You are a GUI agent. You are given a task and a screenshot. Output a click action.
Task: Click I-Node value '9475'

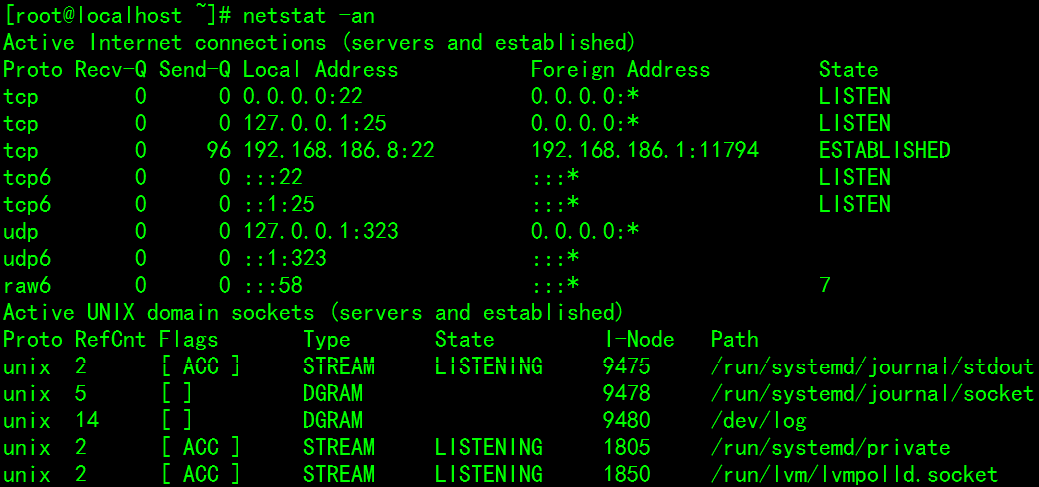click(627, 366)
